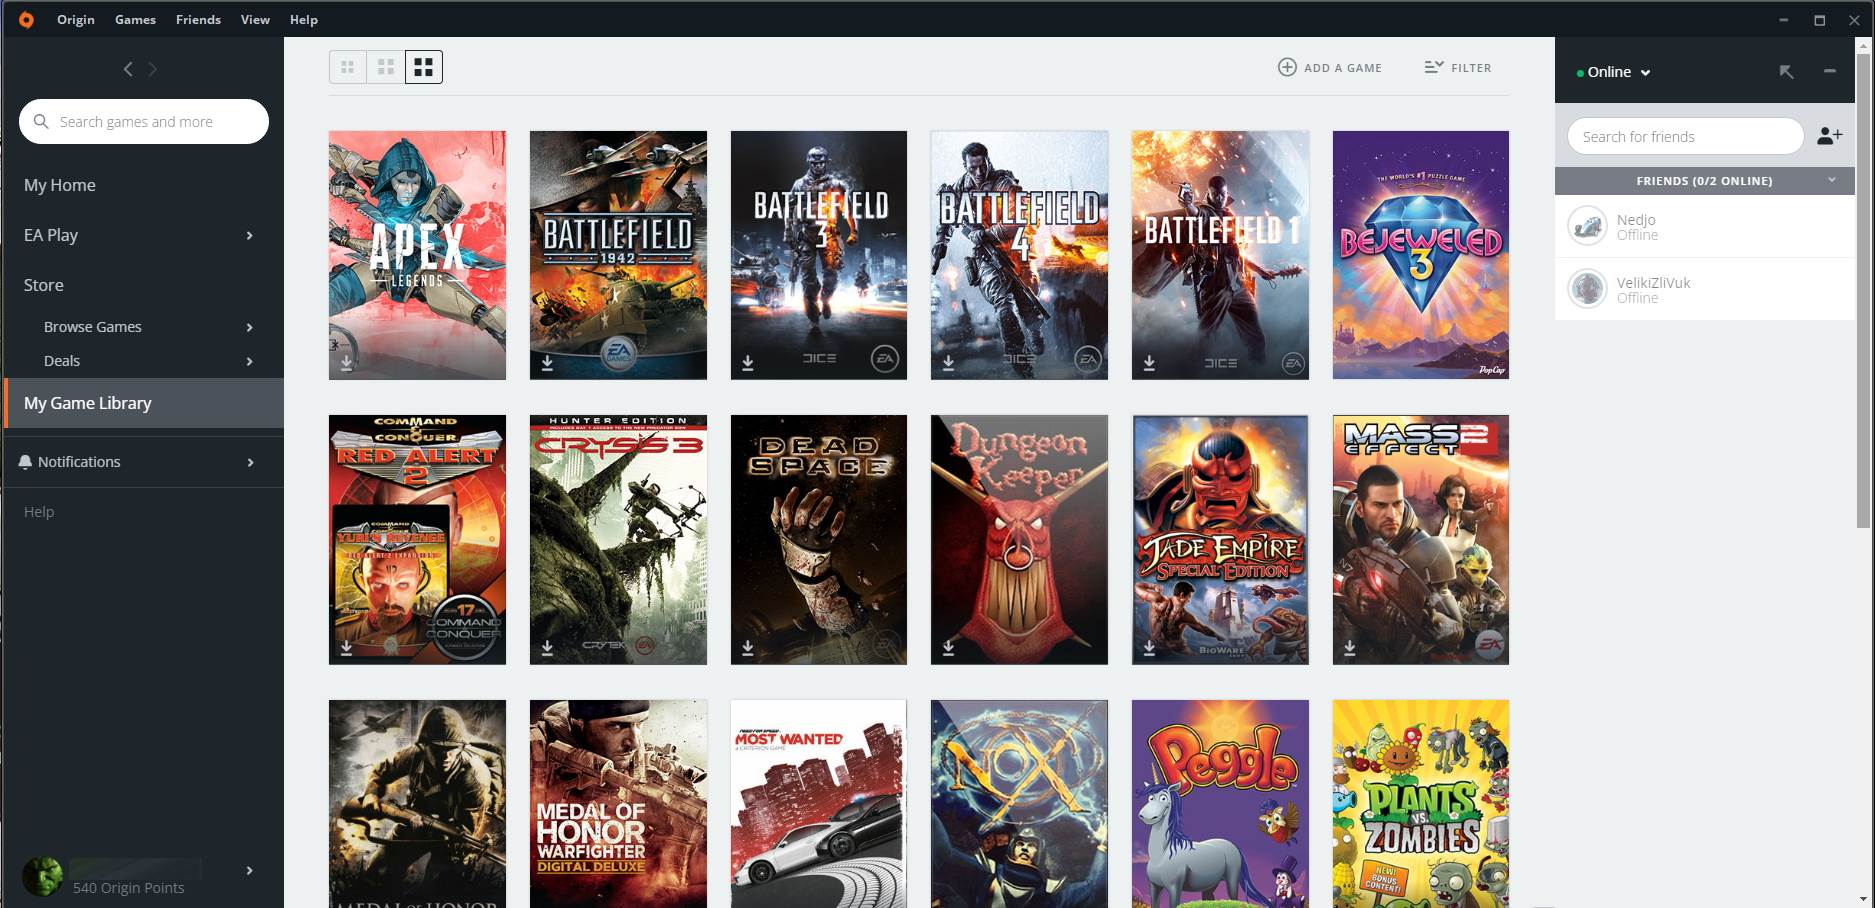Open the View menu
The width and height of the screenshot is (1875, 908).
point(255,19)
